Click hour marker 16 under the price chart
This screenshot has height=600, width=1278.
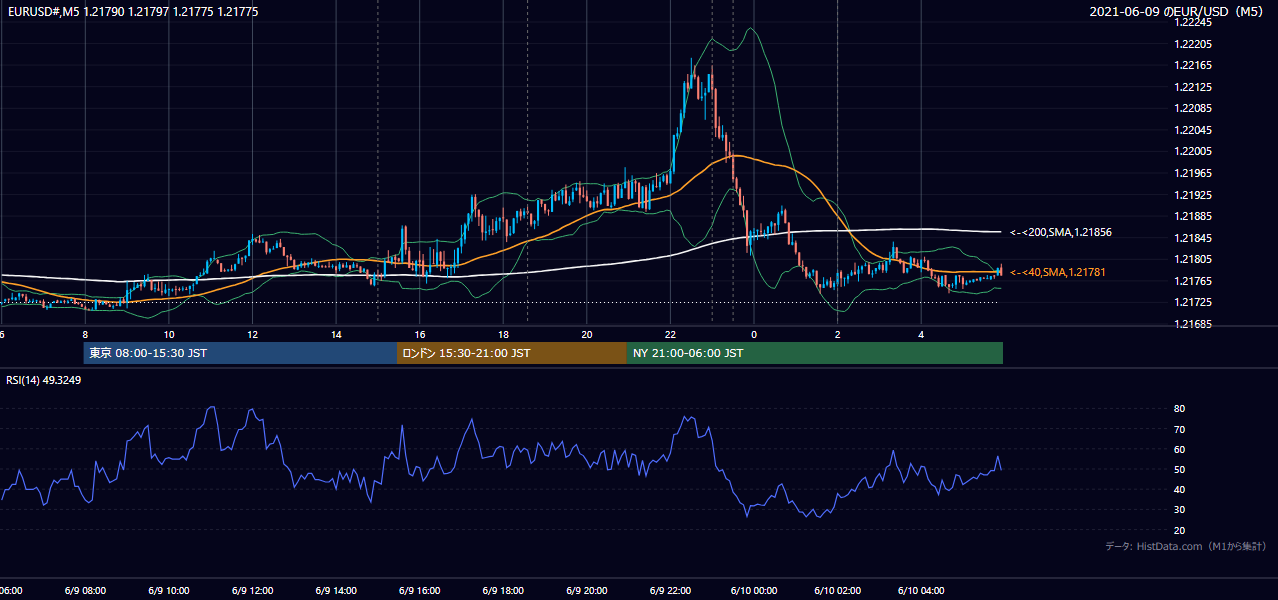click(x=420, y=334)
